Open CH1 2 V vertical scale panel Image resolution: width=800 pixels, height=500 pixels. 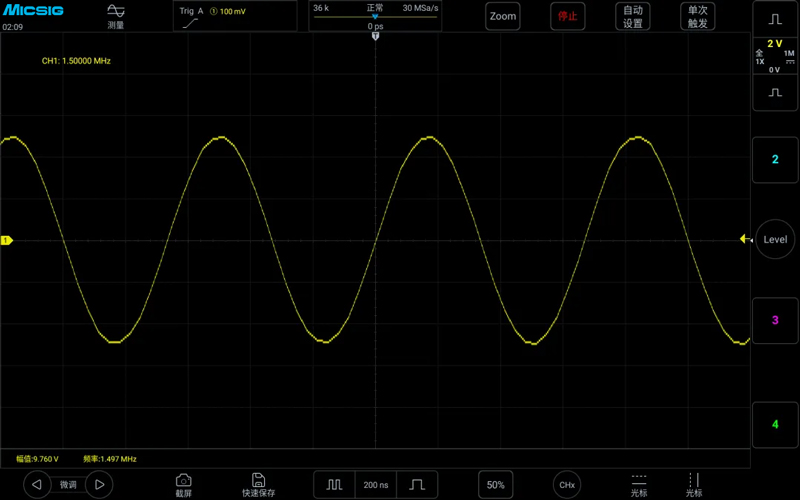point(775,56)
